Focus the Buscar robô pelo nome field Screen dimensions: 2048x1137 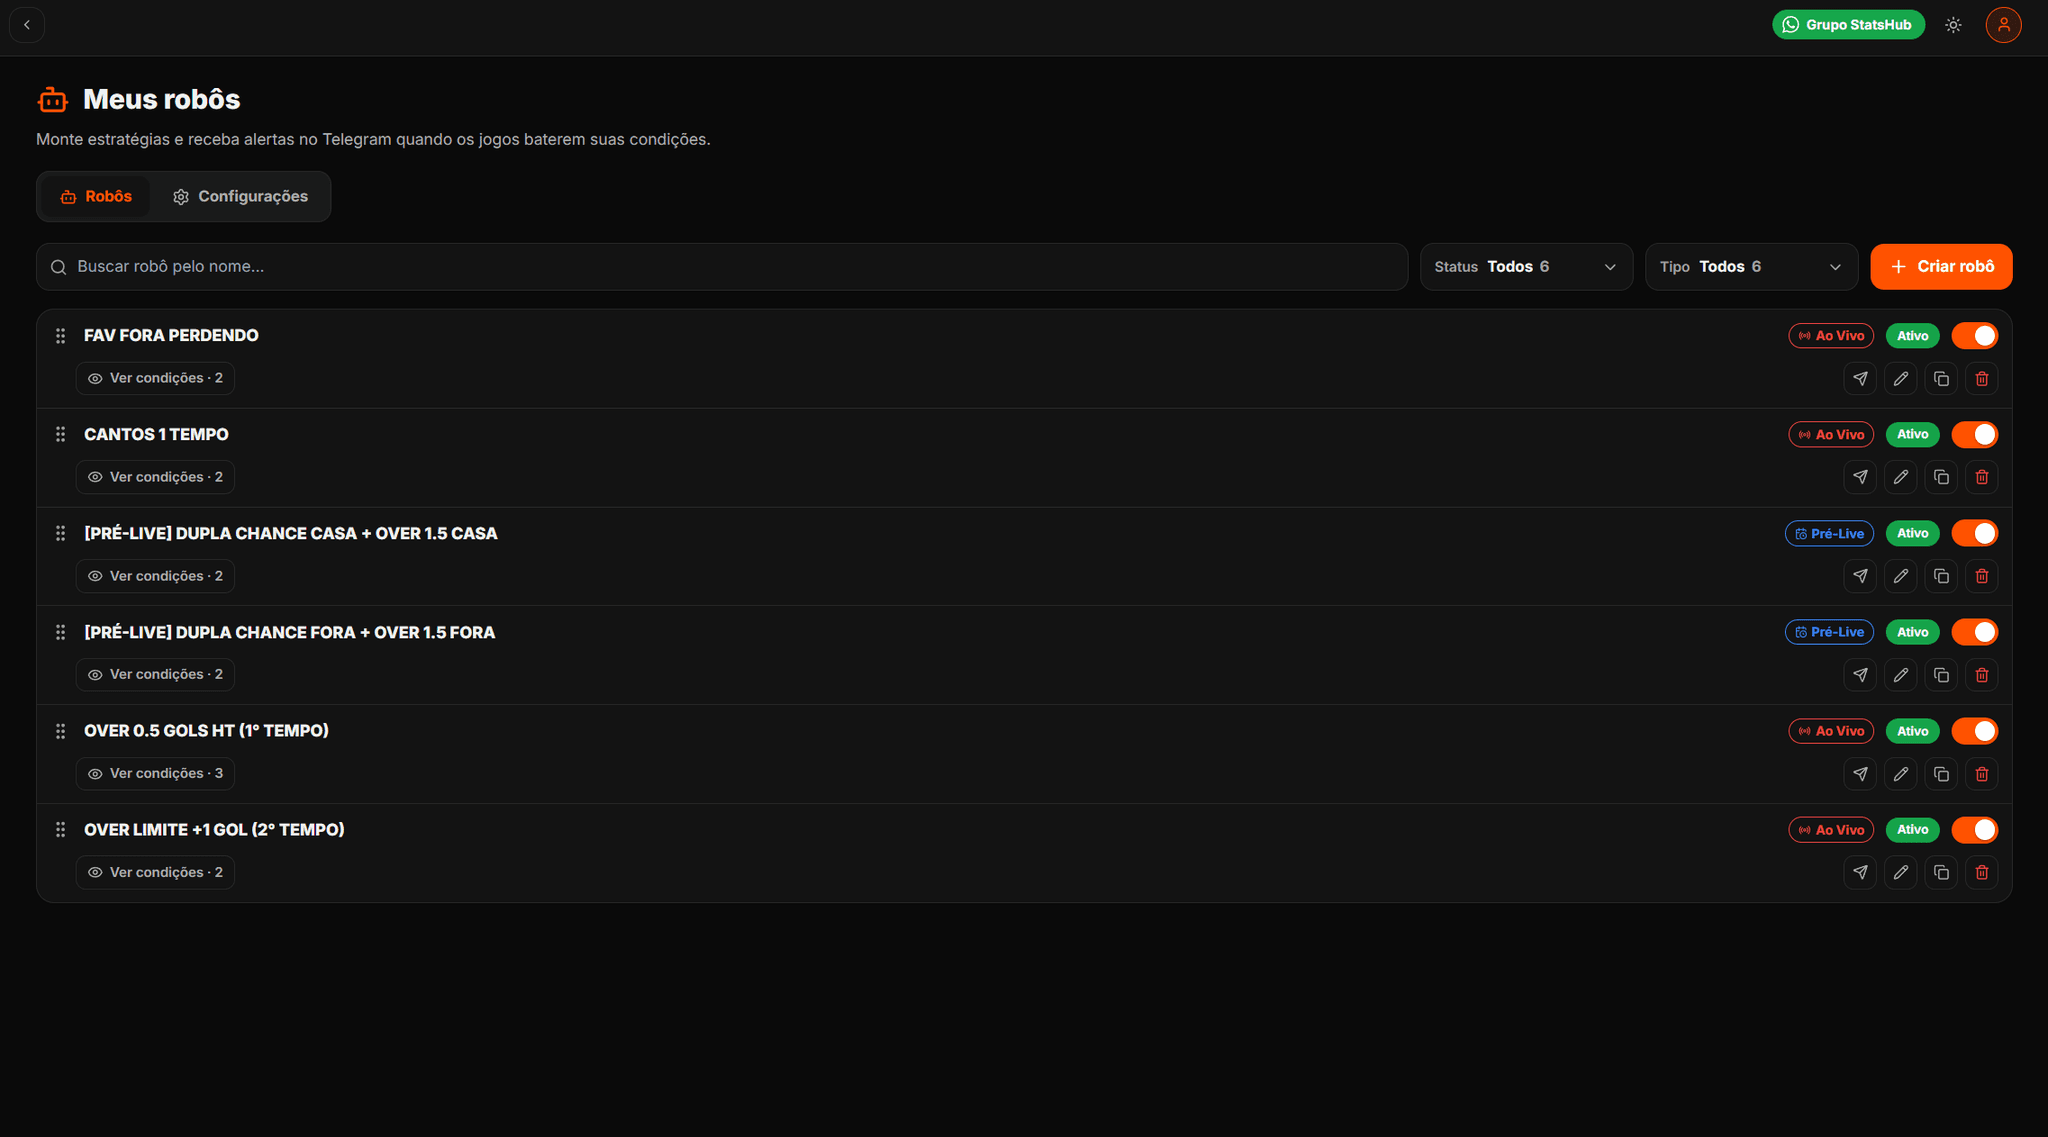tap(722, 267)
